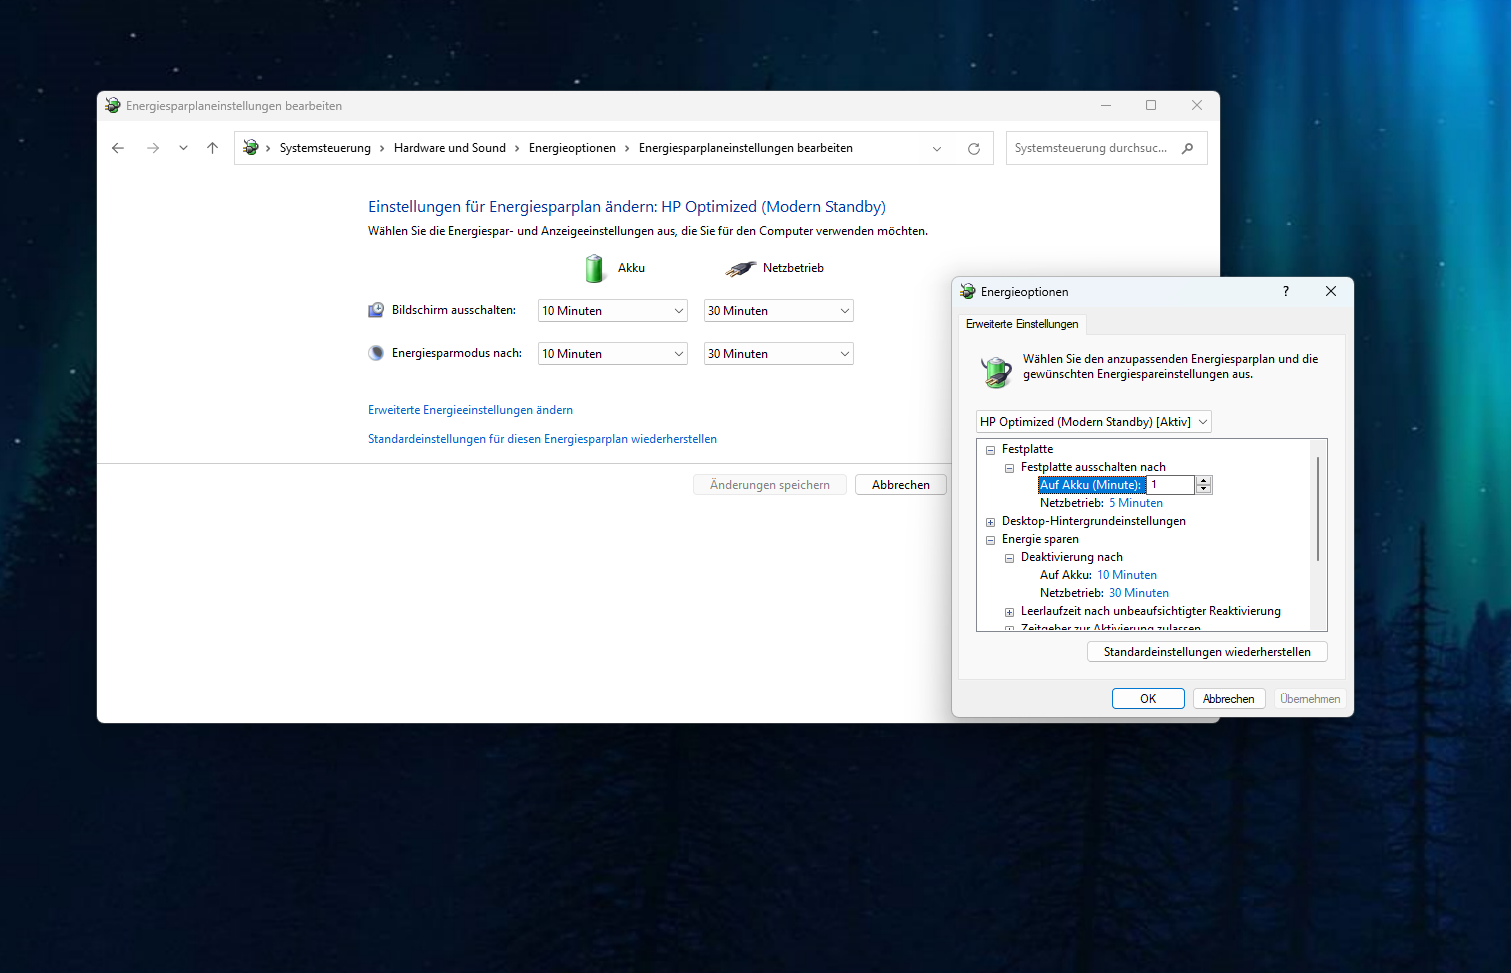
Task: Collapse the Festplatte tree node
Action: pos(990,450)
